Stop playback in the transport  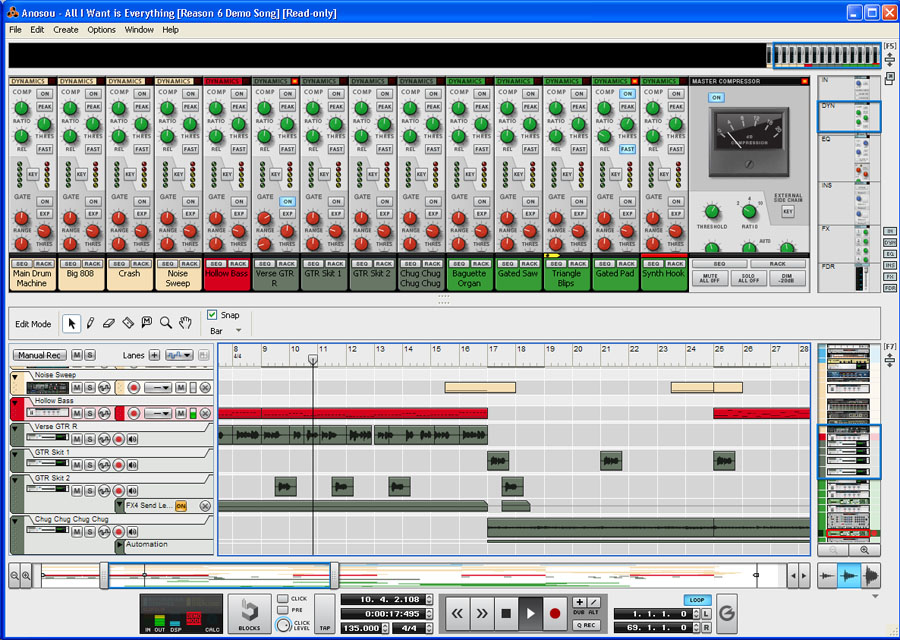506,614
